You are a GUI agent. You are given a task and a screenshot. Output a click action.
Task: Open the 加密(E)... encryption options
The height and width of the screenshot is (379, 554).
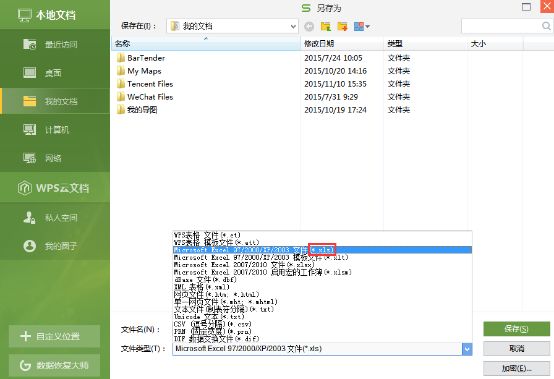click(x=516, y=368)
